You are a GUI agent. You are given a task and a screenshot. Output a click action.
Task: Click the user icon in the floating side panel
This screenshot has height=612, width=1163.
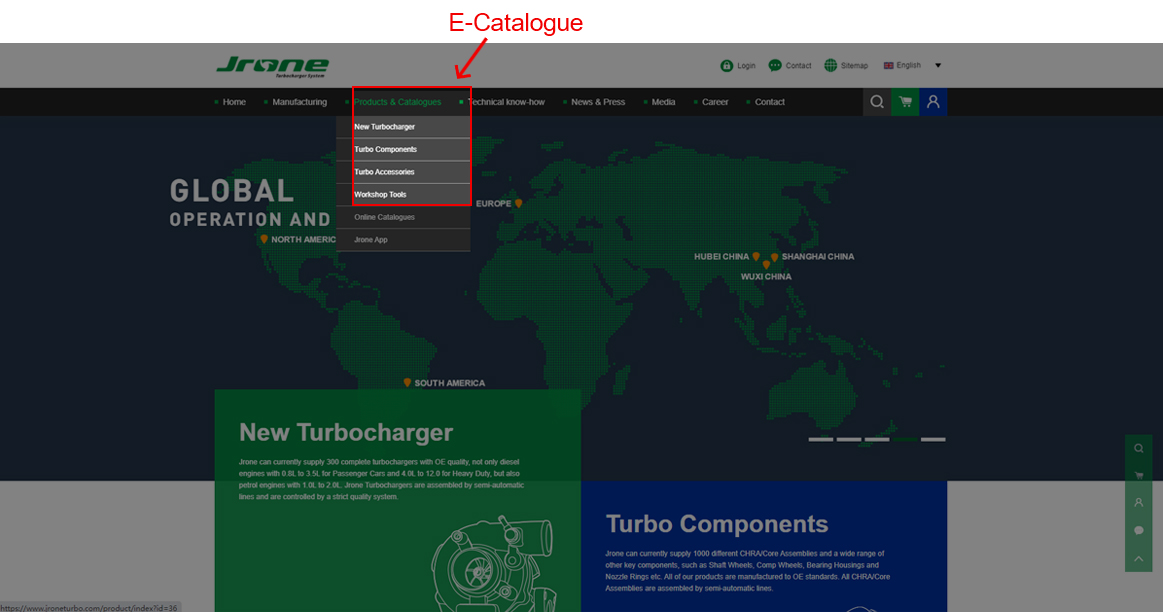click(x=1139, y=503)
